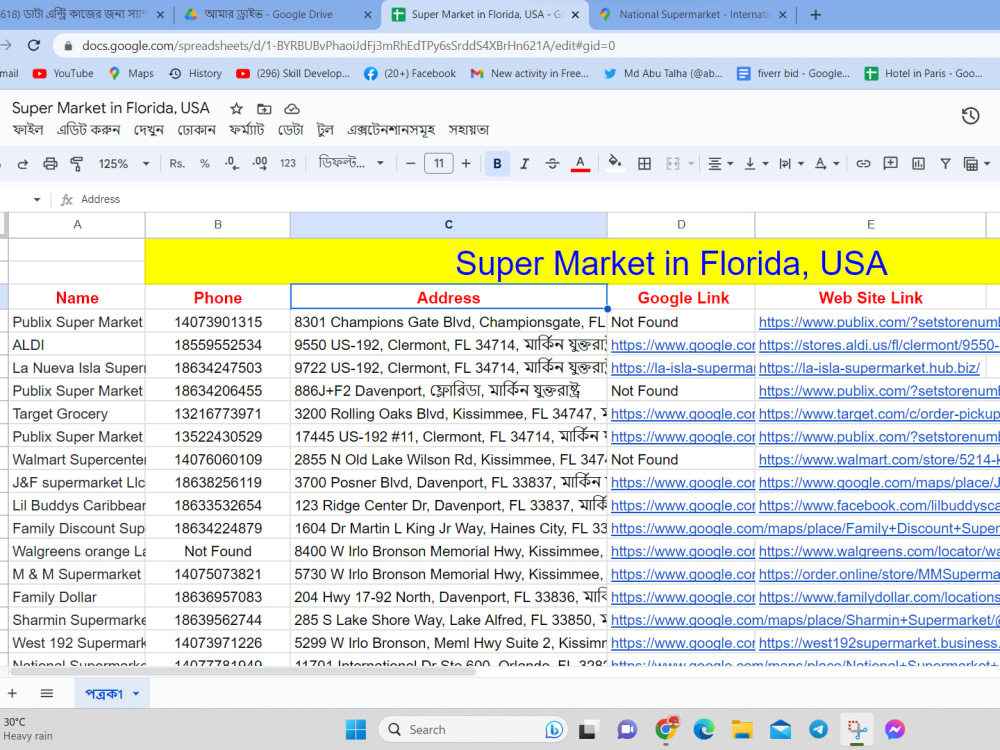This screenshot has height=750, width=1000.
Task: Star the Super Market in Florida document
Action: coord(236,109)
